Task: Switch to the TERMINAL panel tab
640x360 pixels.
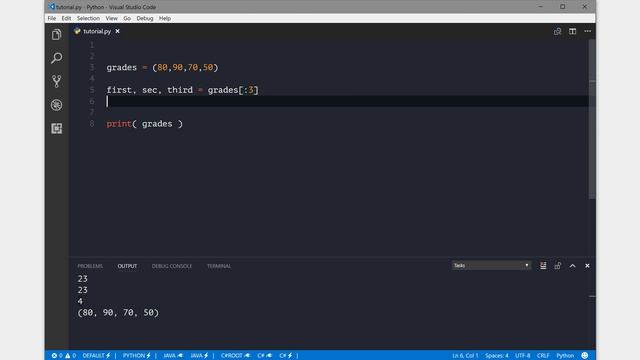Action: 219,266
